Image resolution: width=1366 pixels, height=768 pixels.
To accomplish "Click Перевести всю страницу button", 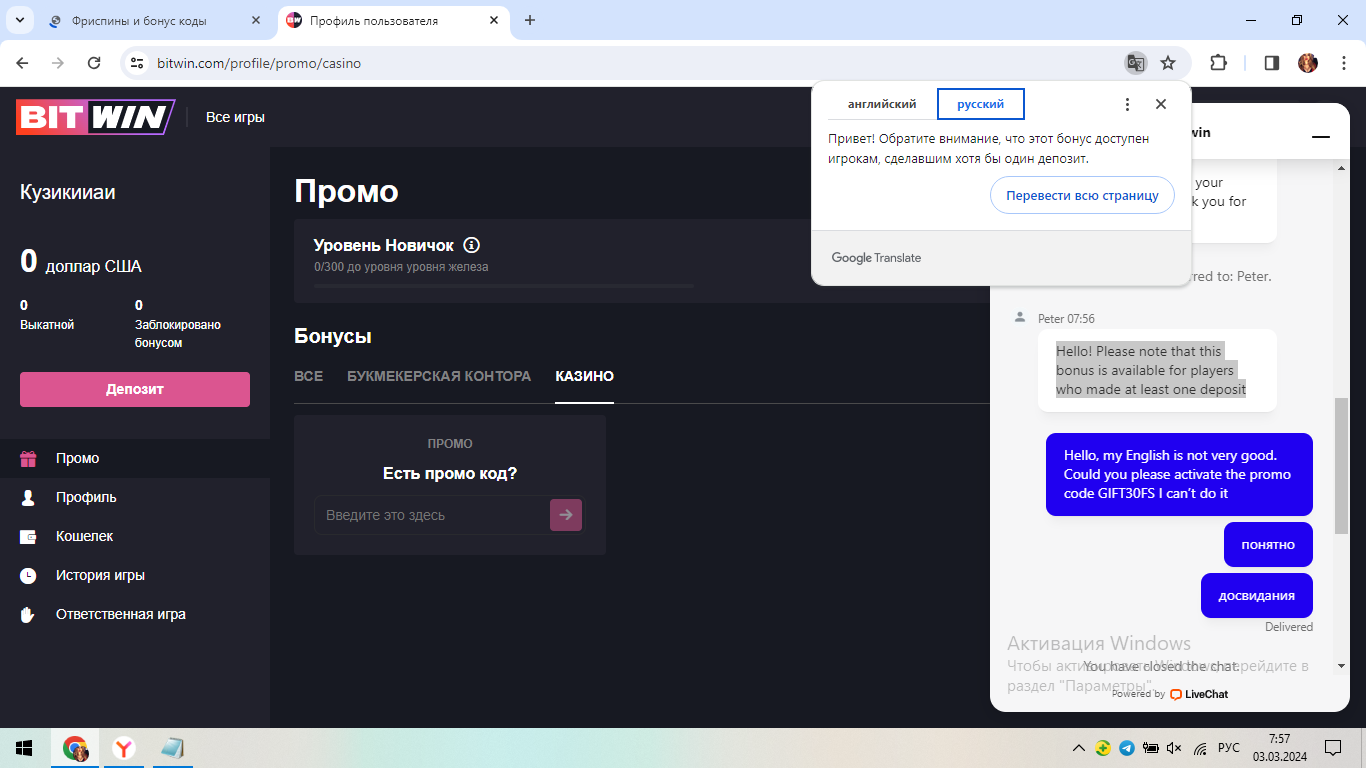I will click(1082, 195).
